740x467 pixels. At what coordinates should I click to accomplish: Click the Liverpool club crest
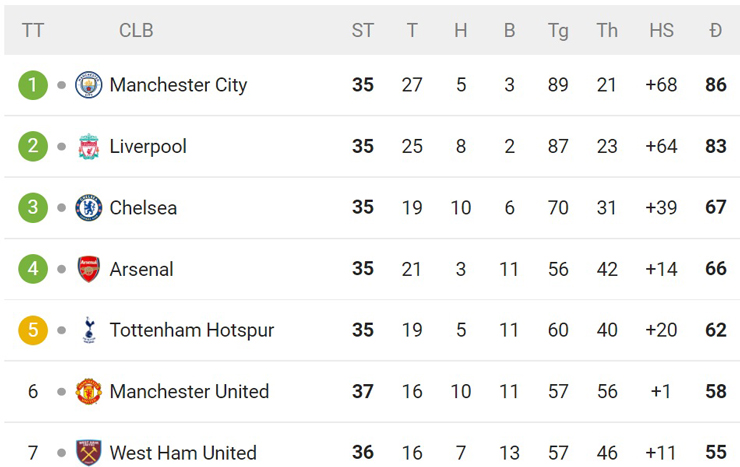click(x=89, y=146)
